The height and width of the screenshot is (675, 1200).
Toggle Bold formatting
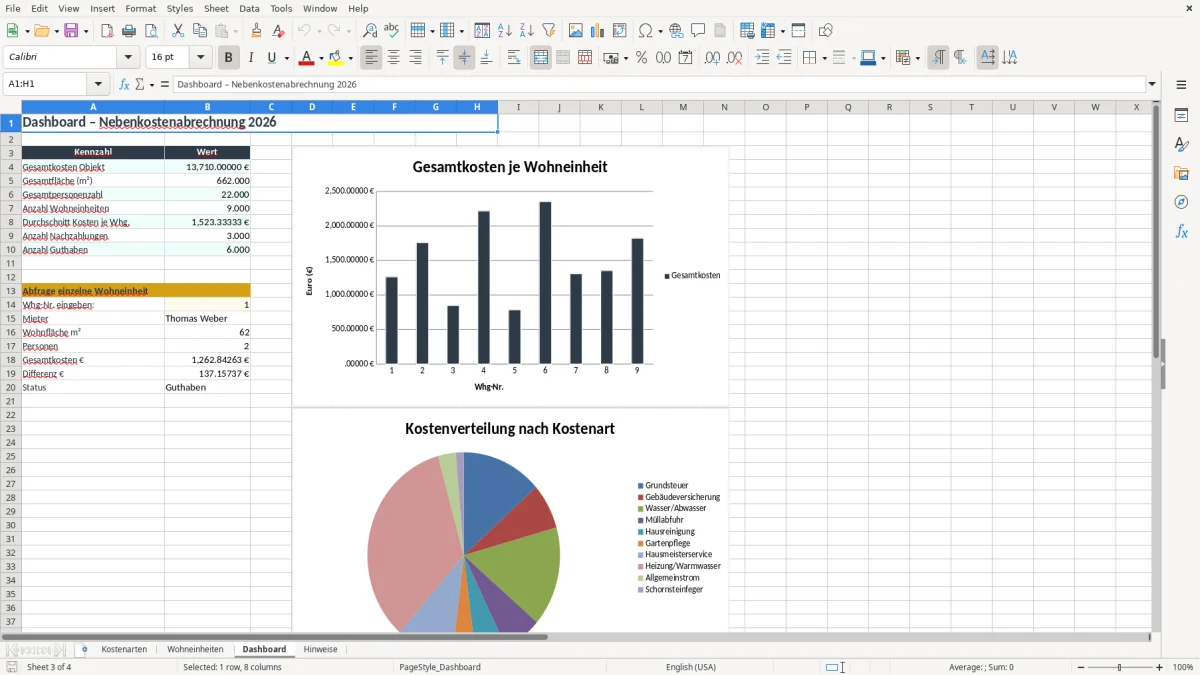(229, 58)
